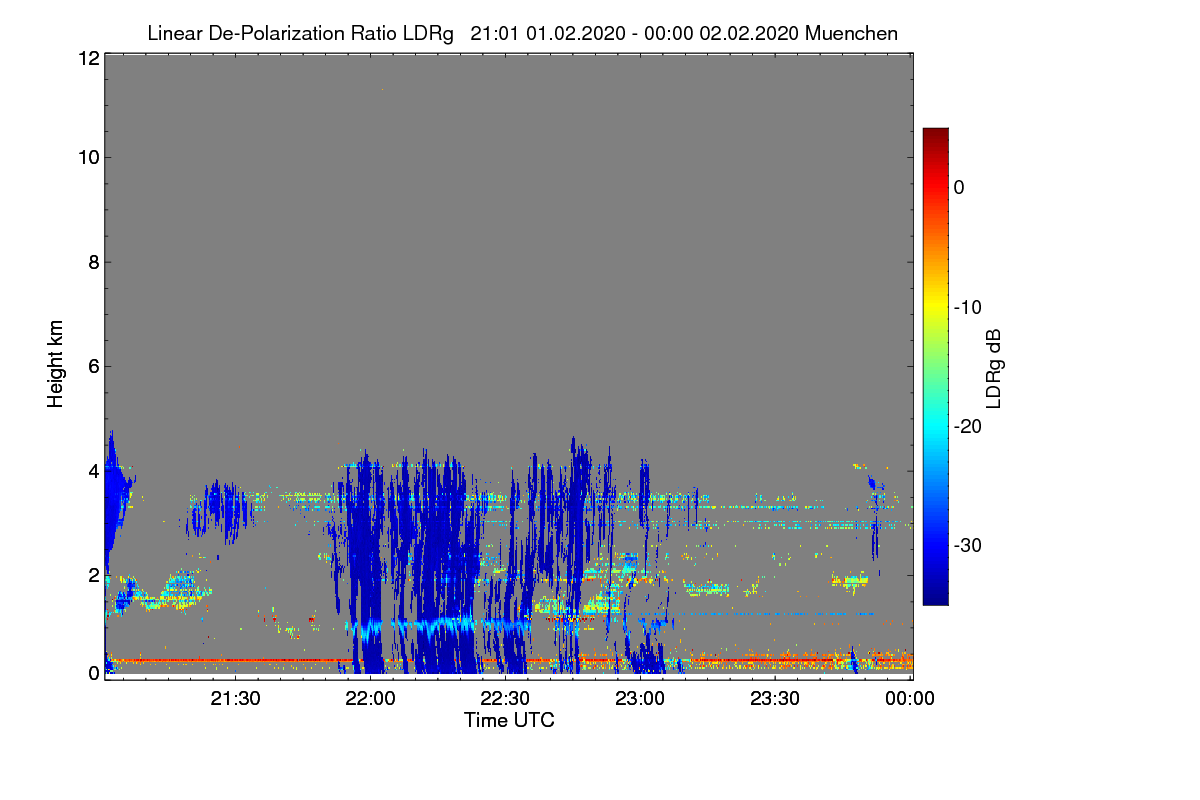
Task: Click the height tick label 12
Action: tap(88, 59)
